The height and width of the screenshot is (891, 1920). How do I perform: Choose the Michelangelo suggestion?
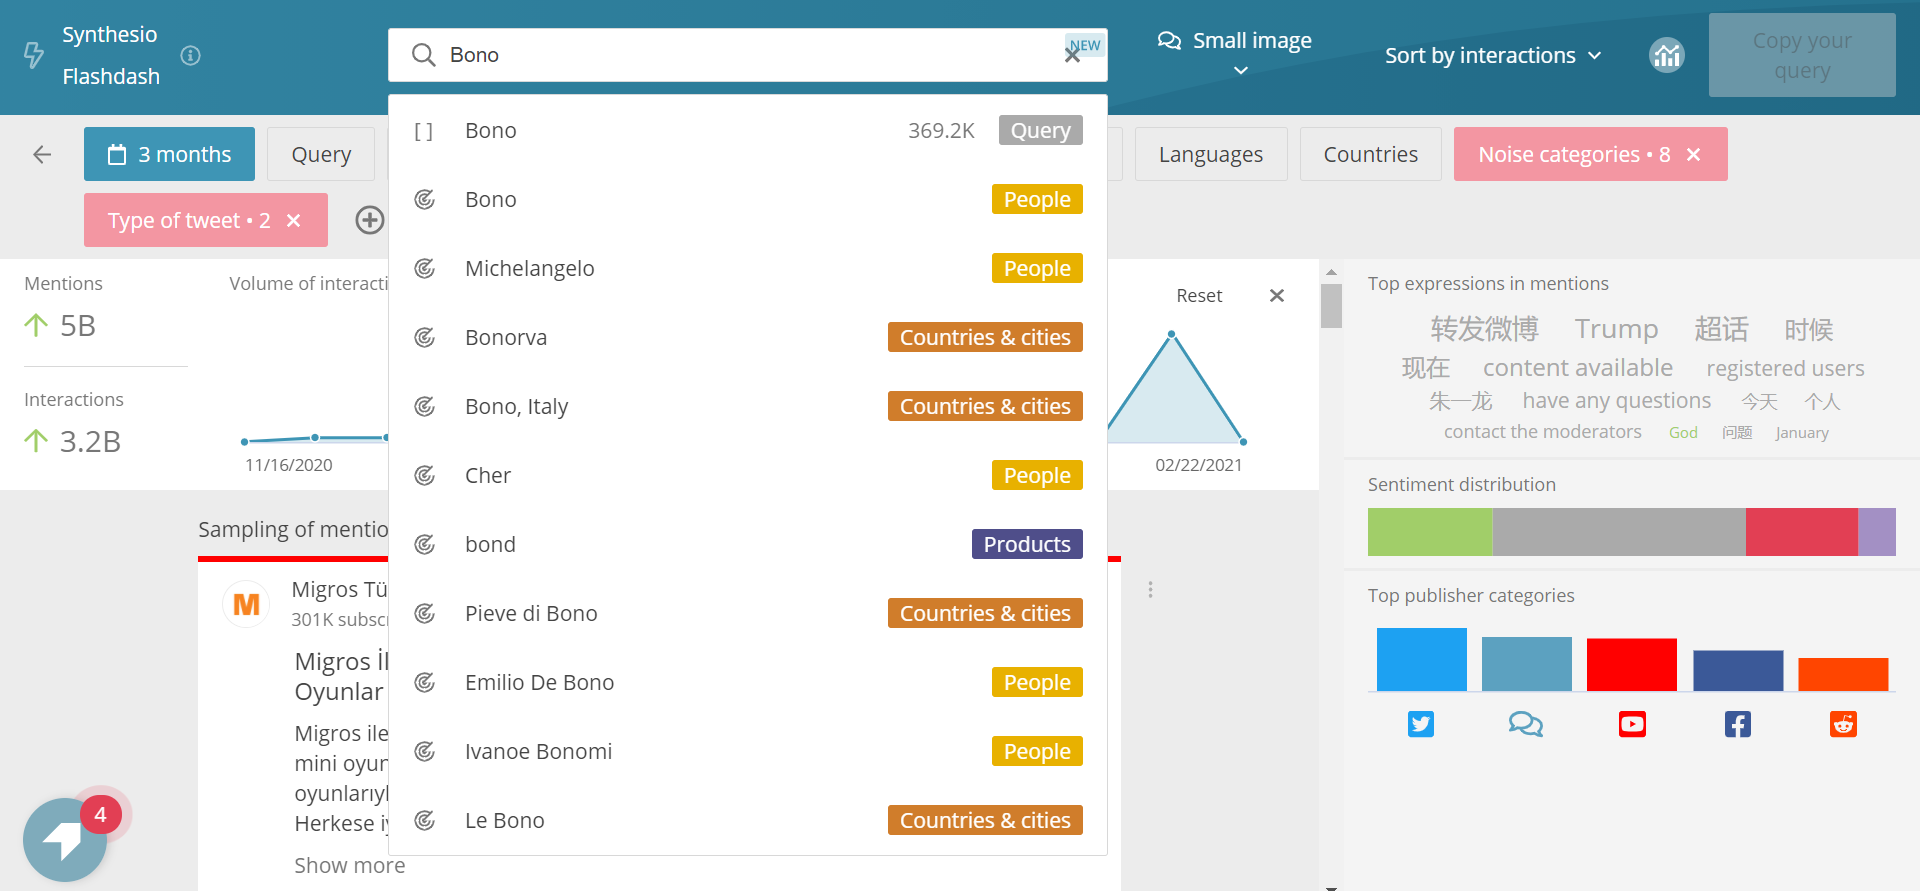pyautogui.click(x=748, y=269)
